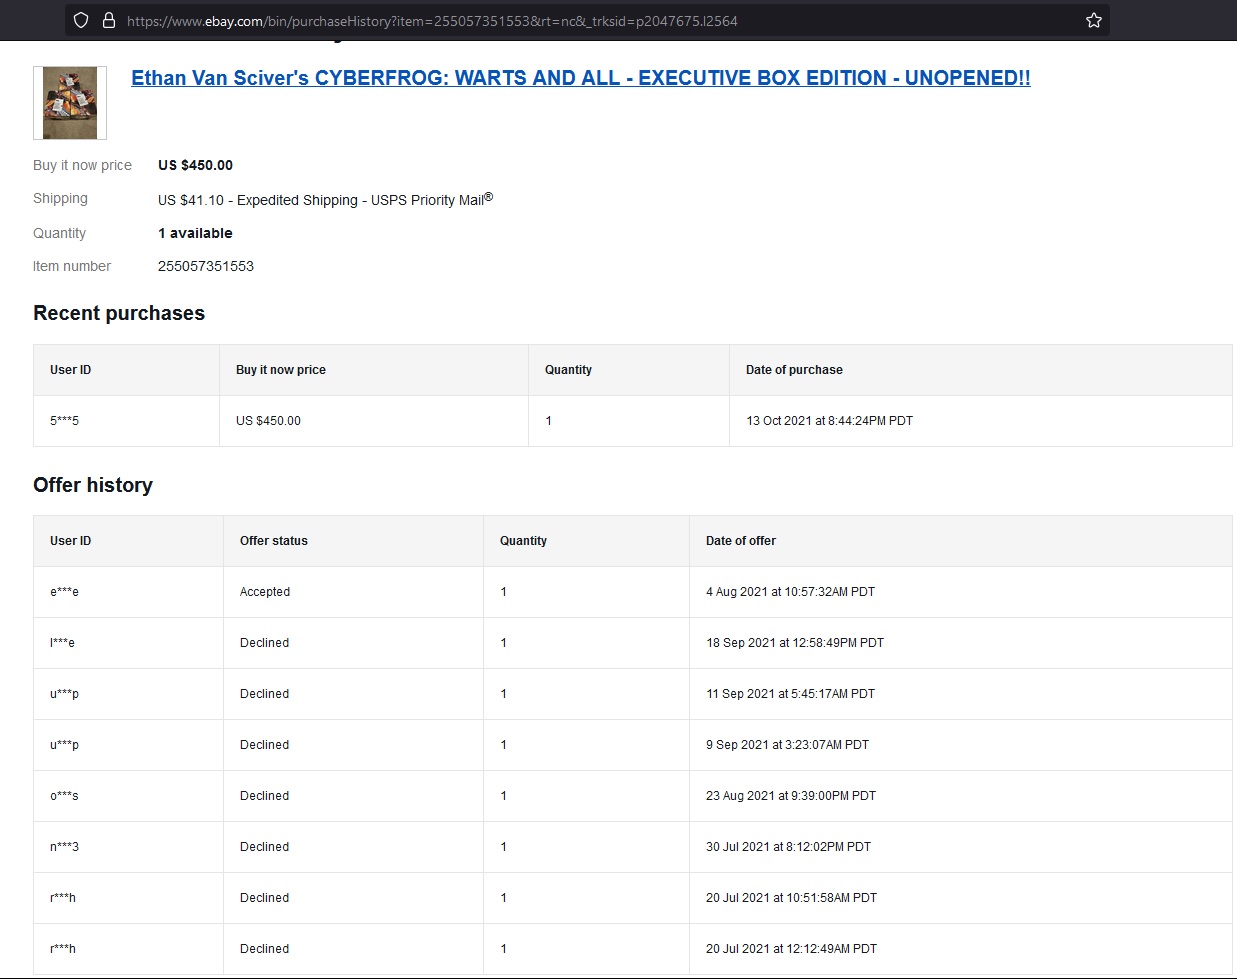The image size is (1237, 979).
Task: Select buyer user ID 5***5
Action: point(64,421)
